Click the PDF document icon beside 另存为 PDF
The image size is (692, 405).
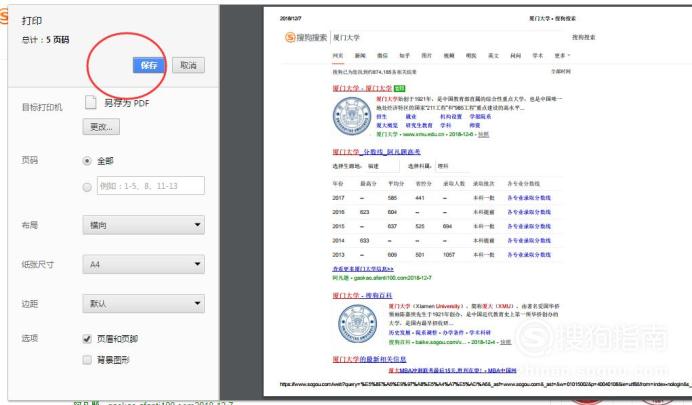coord(90,102)
